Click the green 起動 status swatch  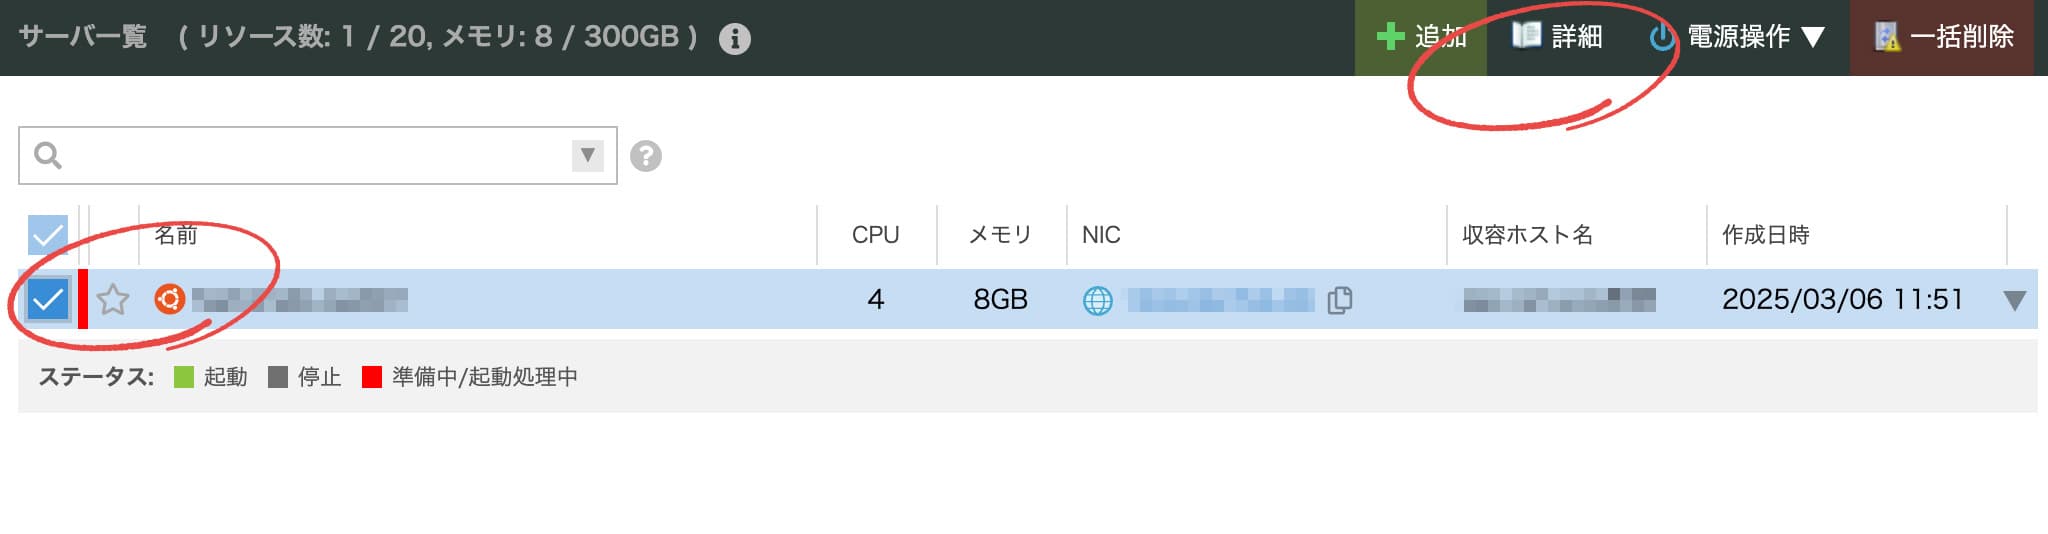click(x=184, y=377)
